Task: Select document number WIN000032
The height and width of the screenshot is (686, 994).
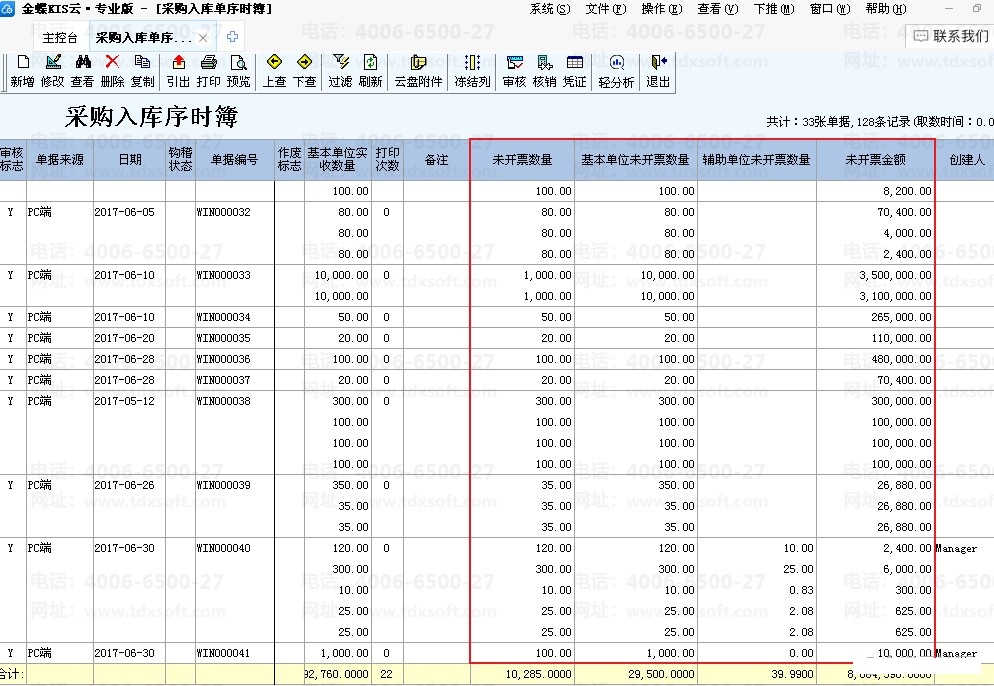Action: click(223, 212)
